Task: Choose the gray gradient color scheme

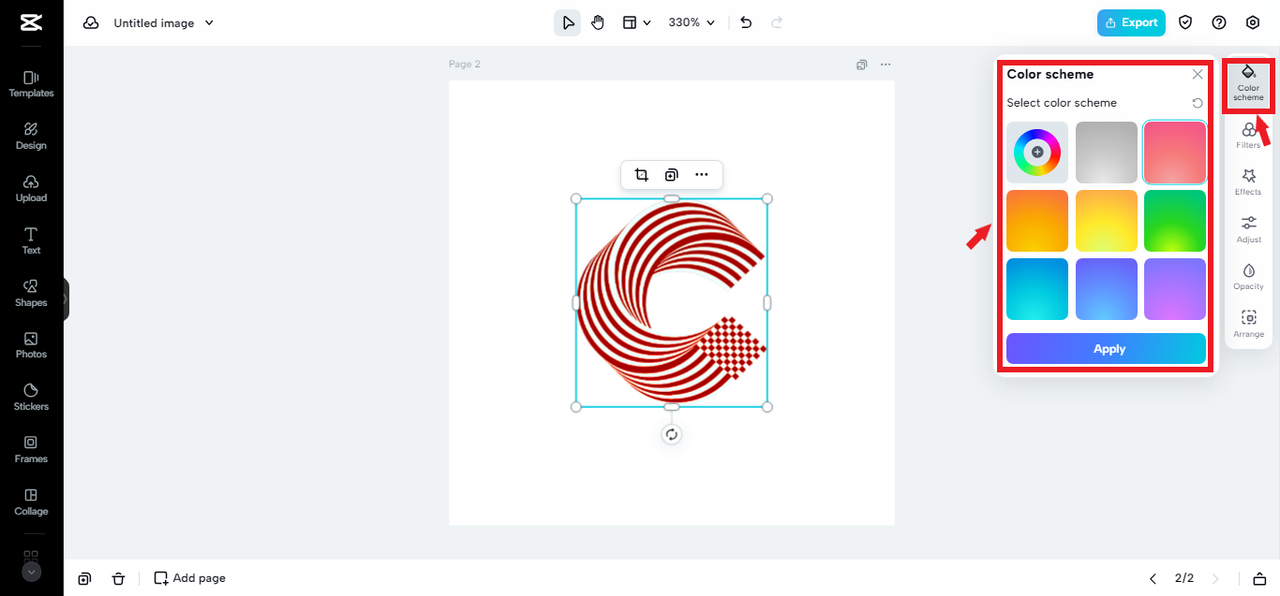Action: point(1106,152)
